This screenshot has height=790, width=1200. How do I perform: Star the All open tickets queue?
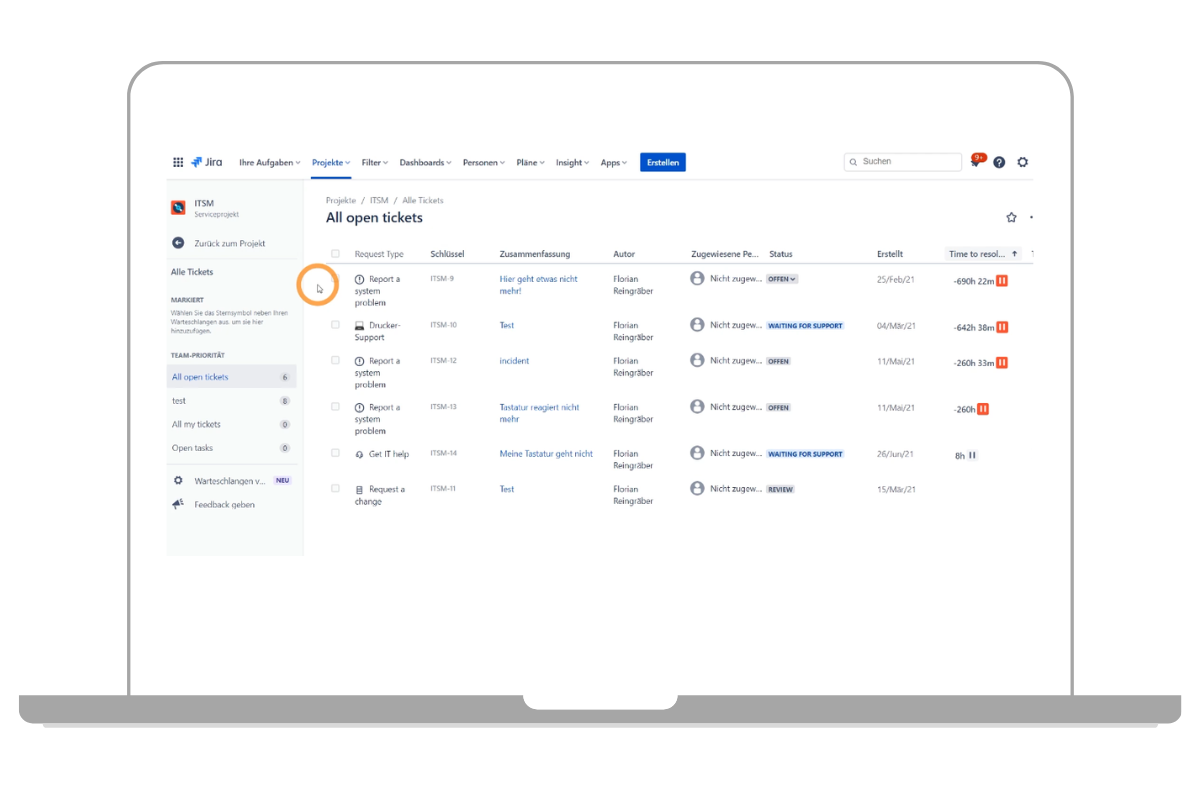(x=1011, y=218)
